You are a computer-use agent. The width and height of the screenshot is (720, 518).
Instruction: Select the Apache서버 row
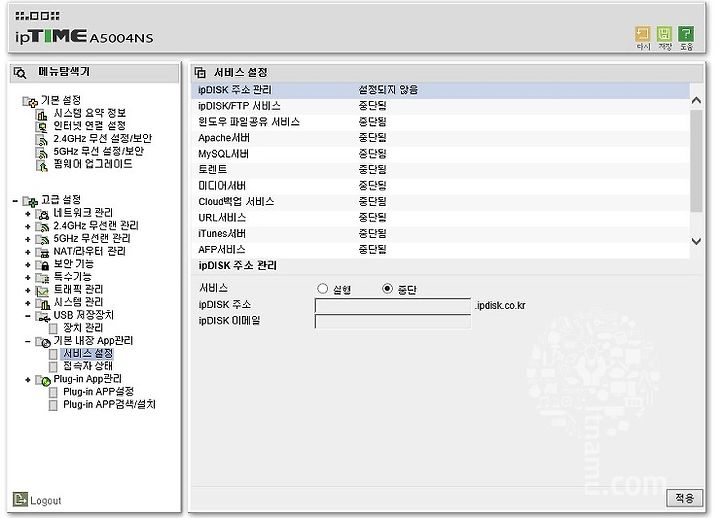point(440,138)
